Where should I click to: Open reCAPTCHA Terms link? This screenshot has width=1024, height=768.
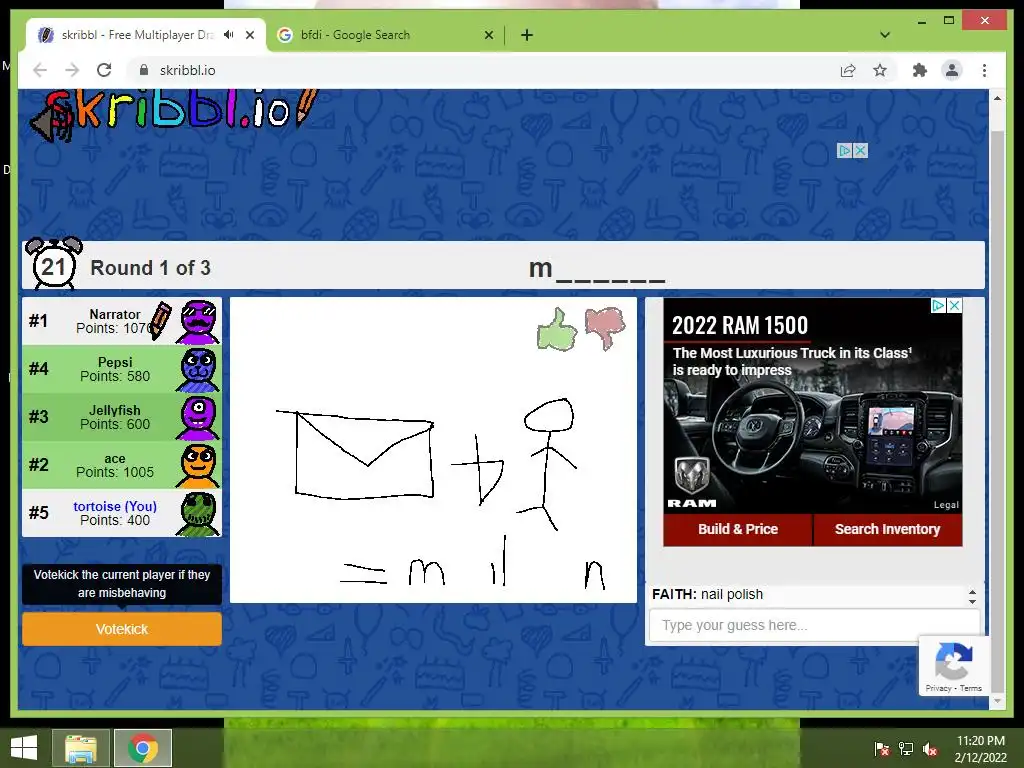click(971, 688)
